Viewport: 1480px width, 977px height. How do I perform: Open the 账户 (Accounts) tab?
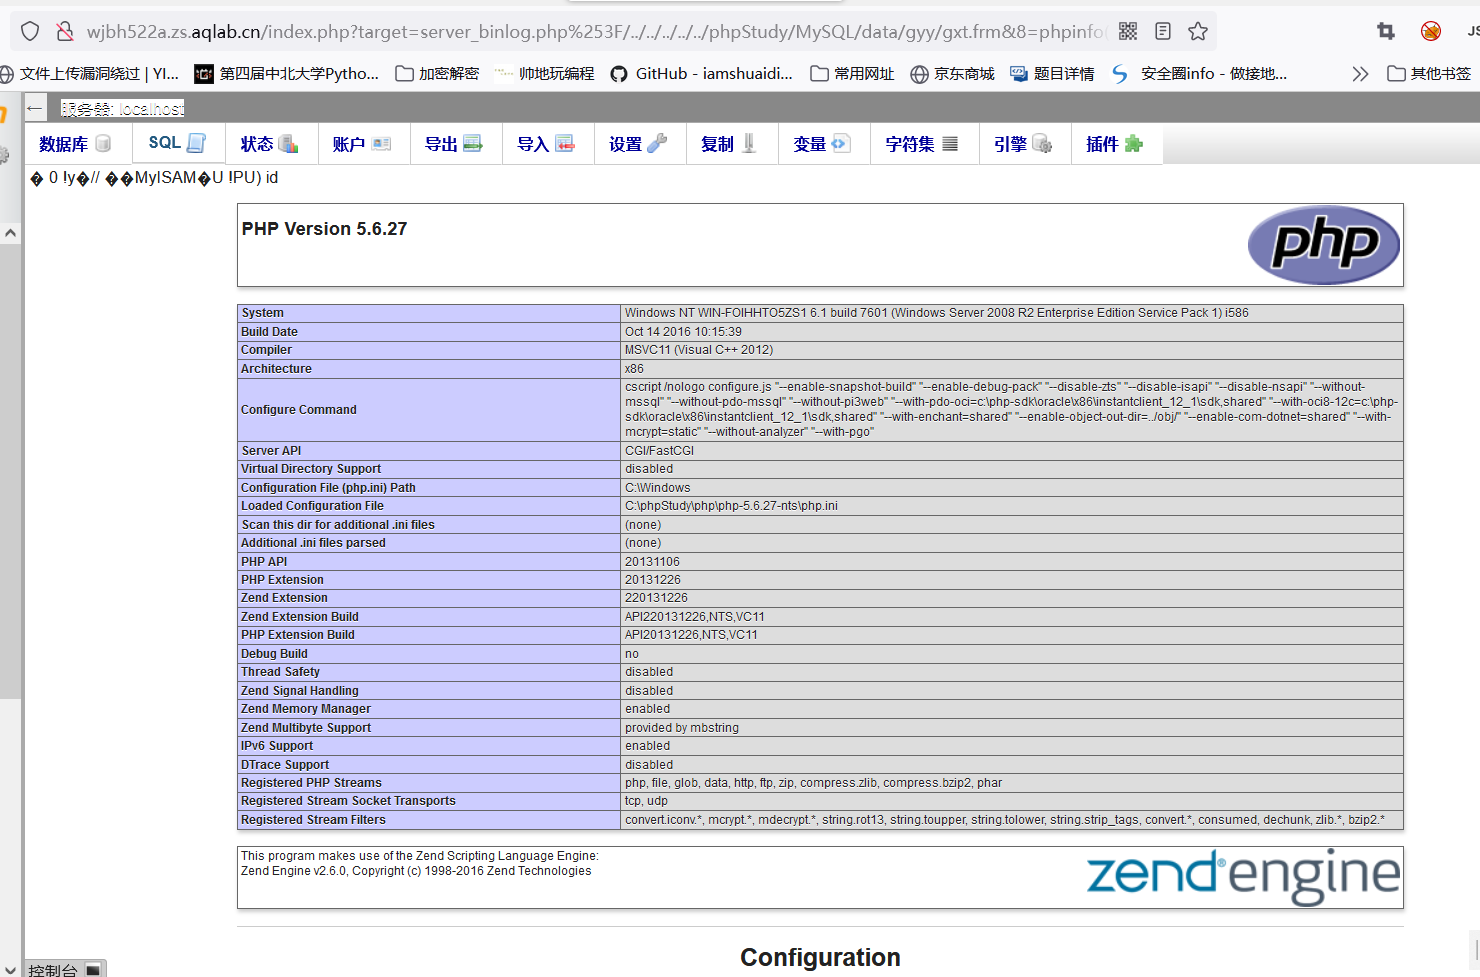click(x=363, y=144)
